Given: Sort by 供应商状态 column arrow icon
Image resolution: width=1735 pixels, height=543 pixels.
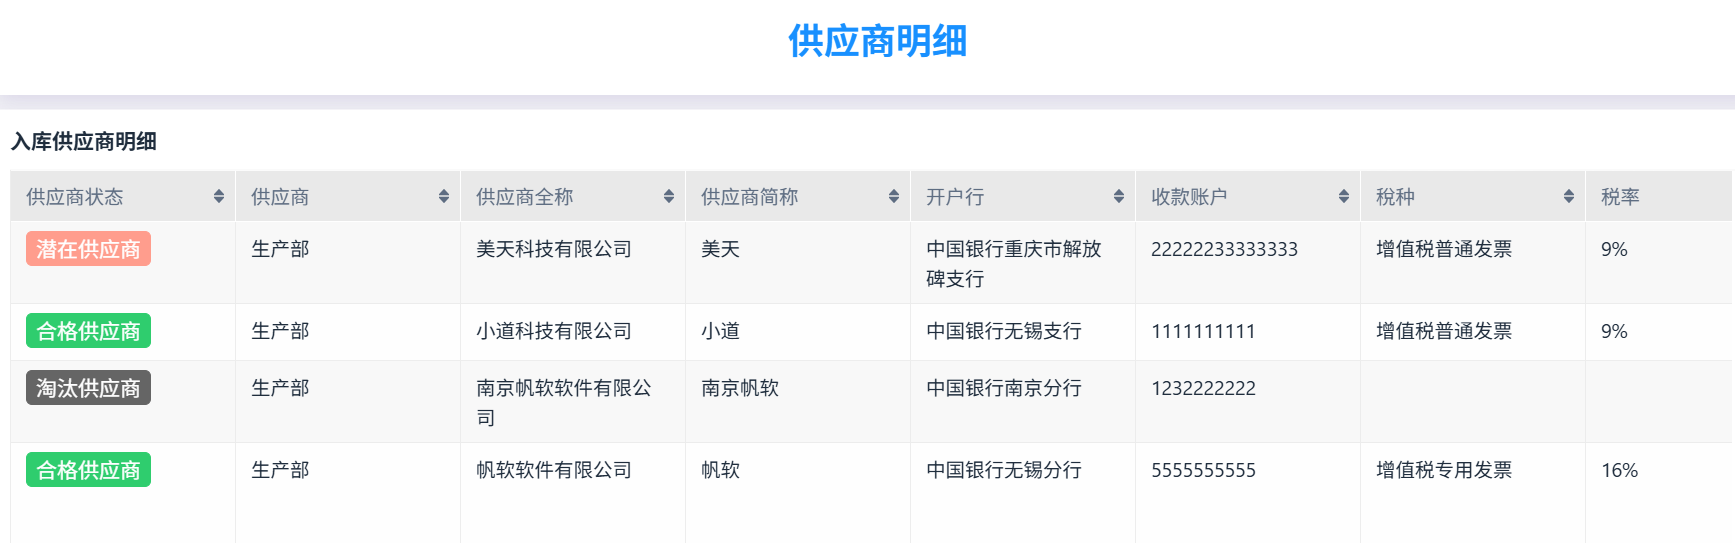Looking at the screenshot, I should pos(218,197).
